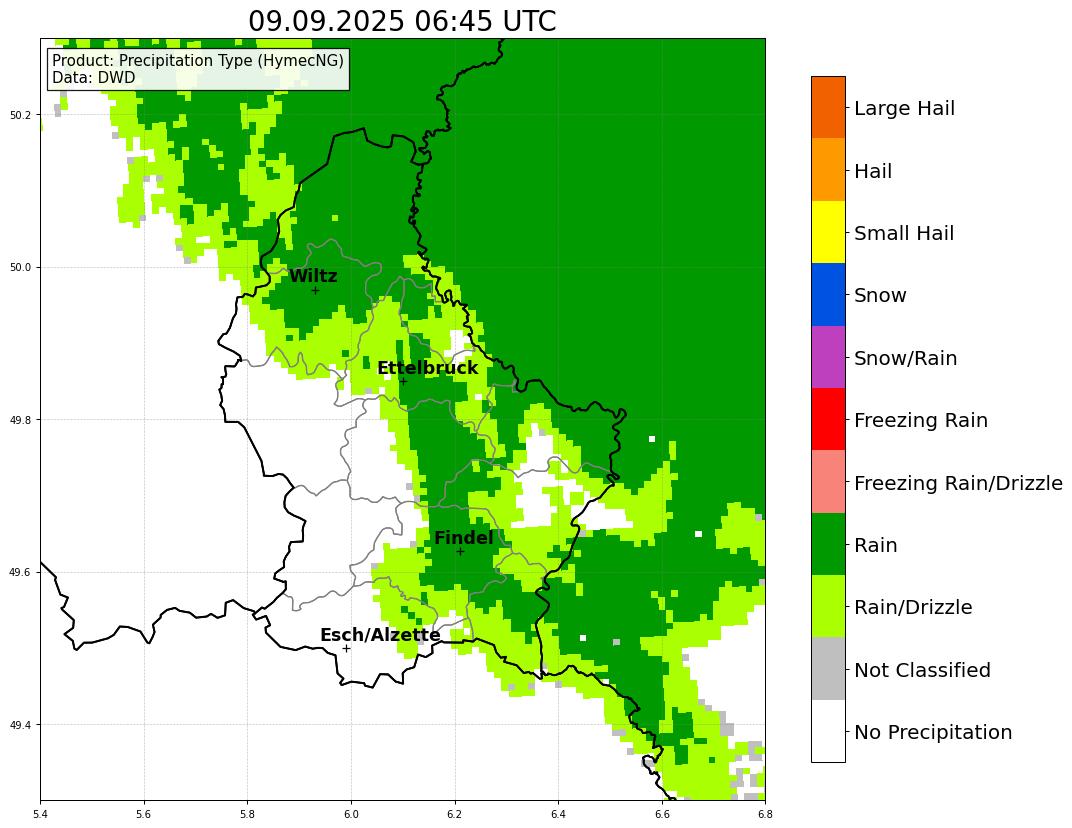The height and width of the screenshot is (828, 1072).
Task: Click the Freezing Rain/Drizzle pink swatch
Action: coord(828,481)
